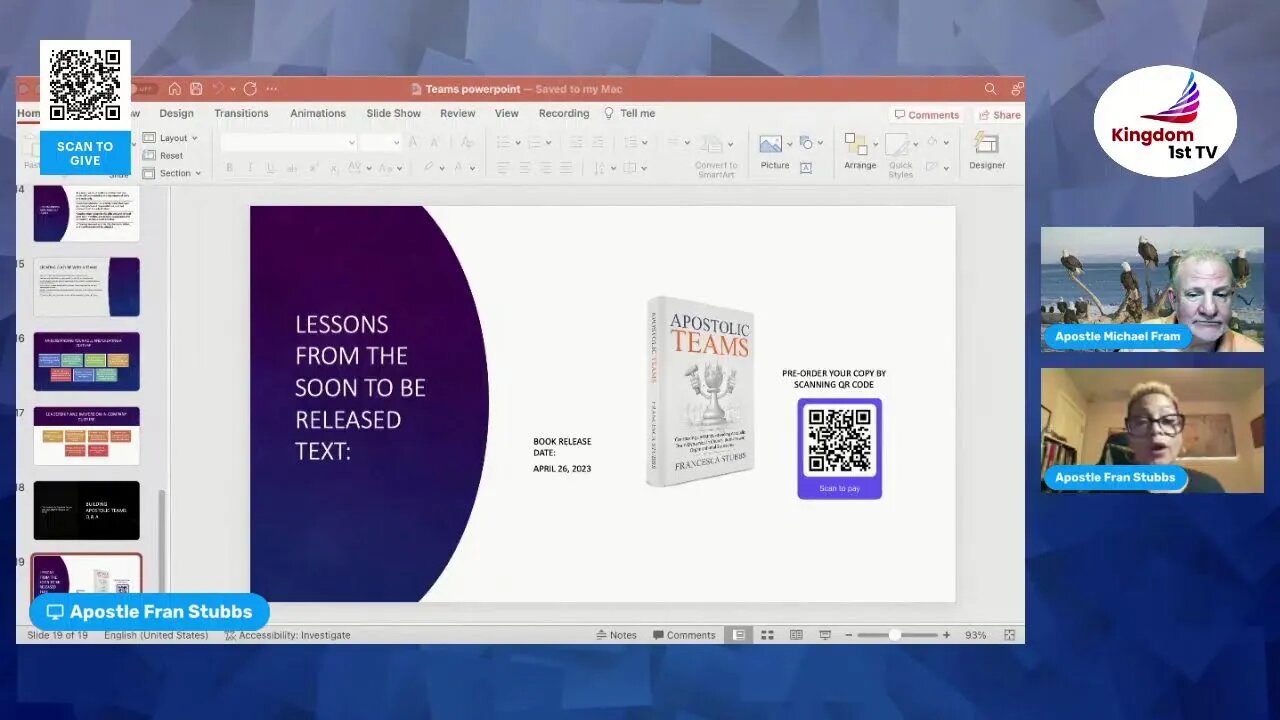The image size is (1280, 720).
Task: Open the Transitions tab
Action: pyautogui.click(x=241, y=114)
